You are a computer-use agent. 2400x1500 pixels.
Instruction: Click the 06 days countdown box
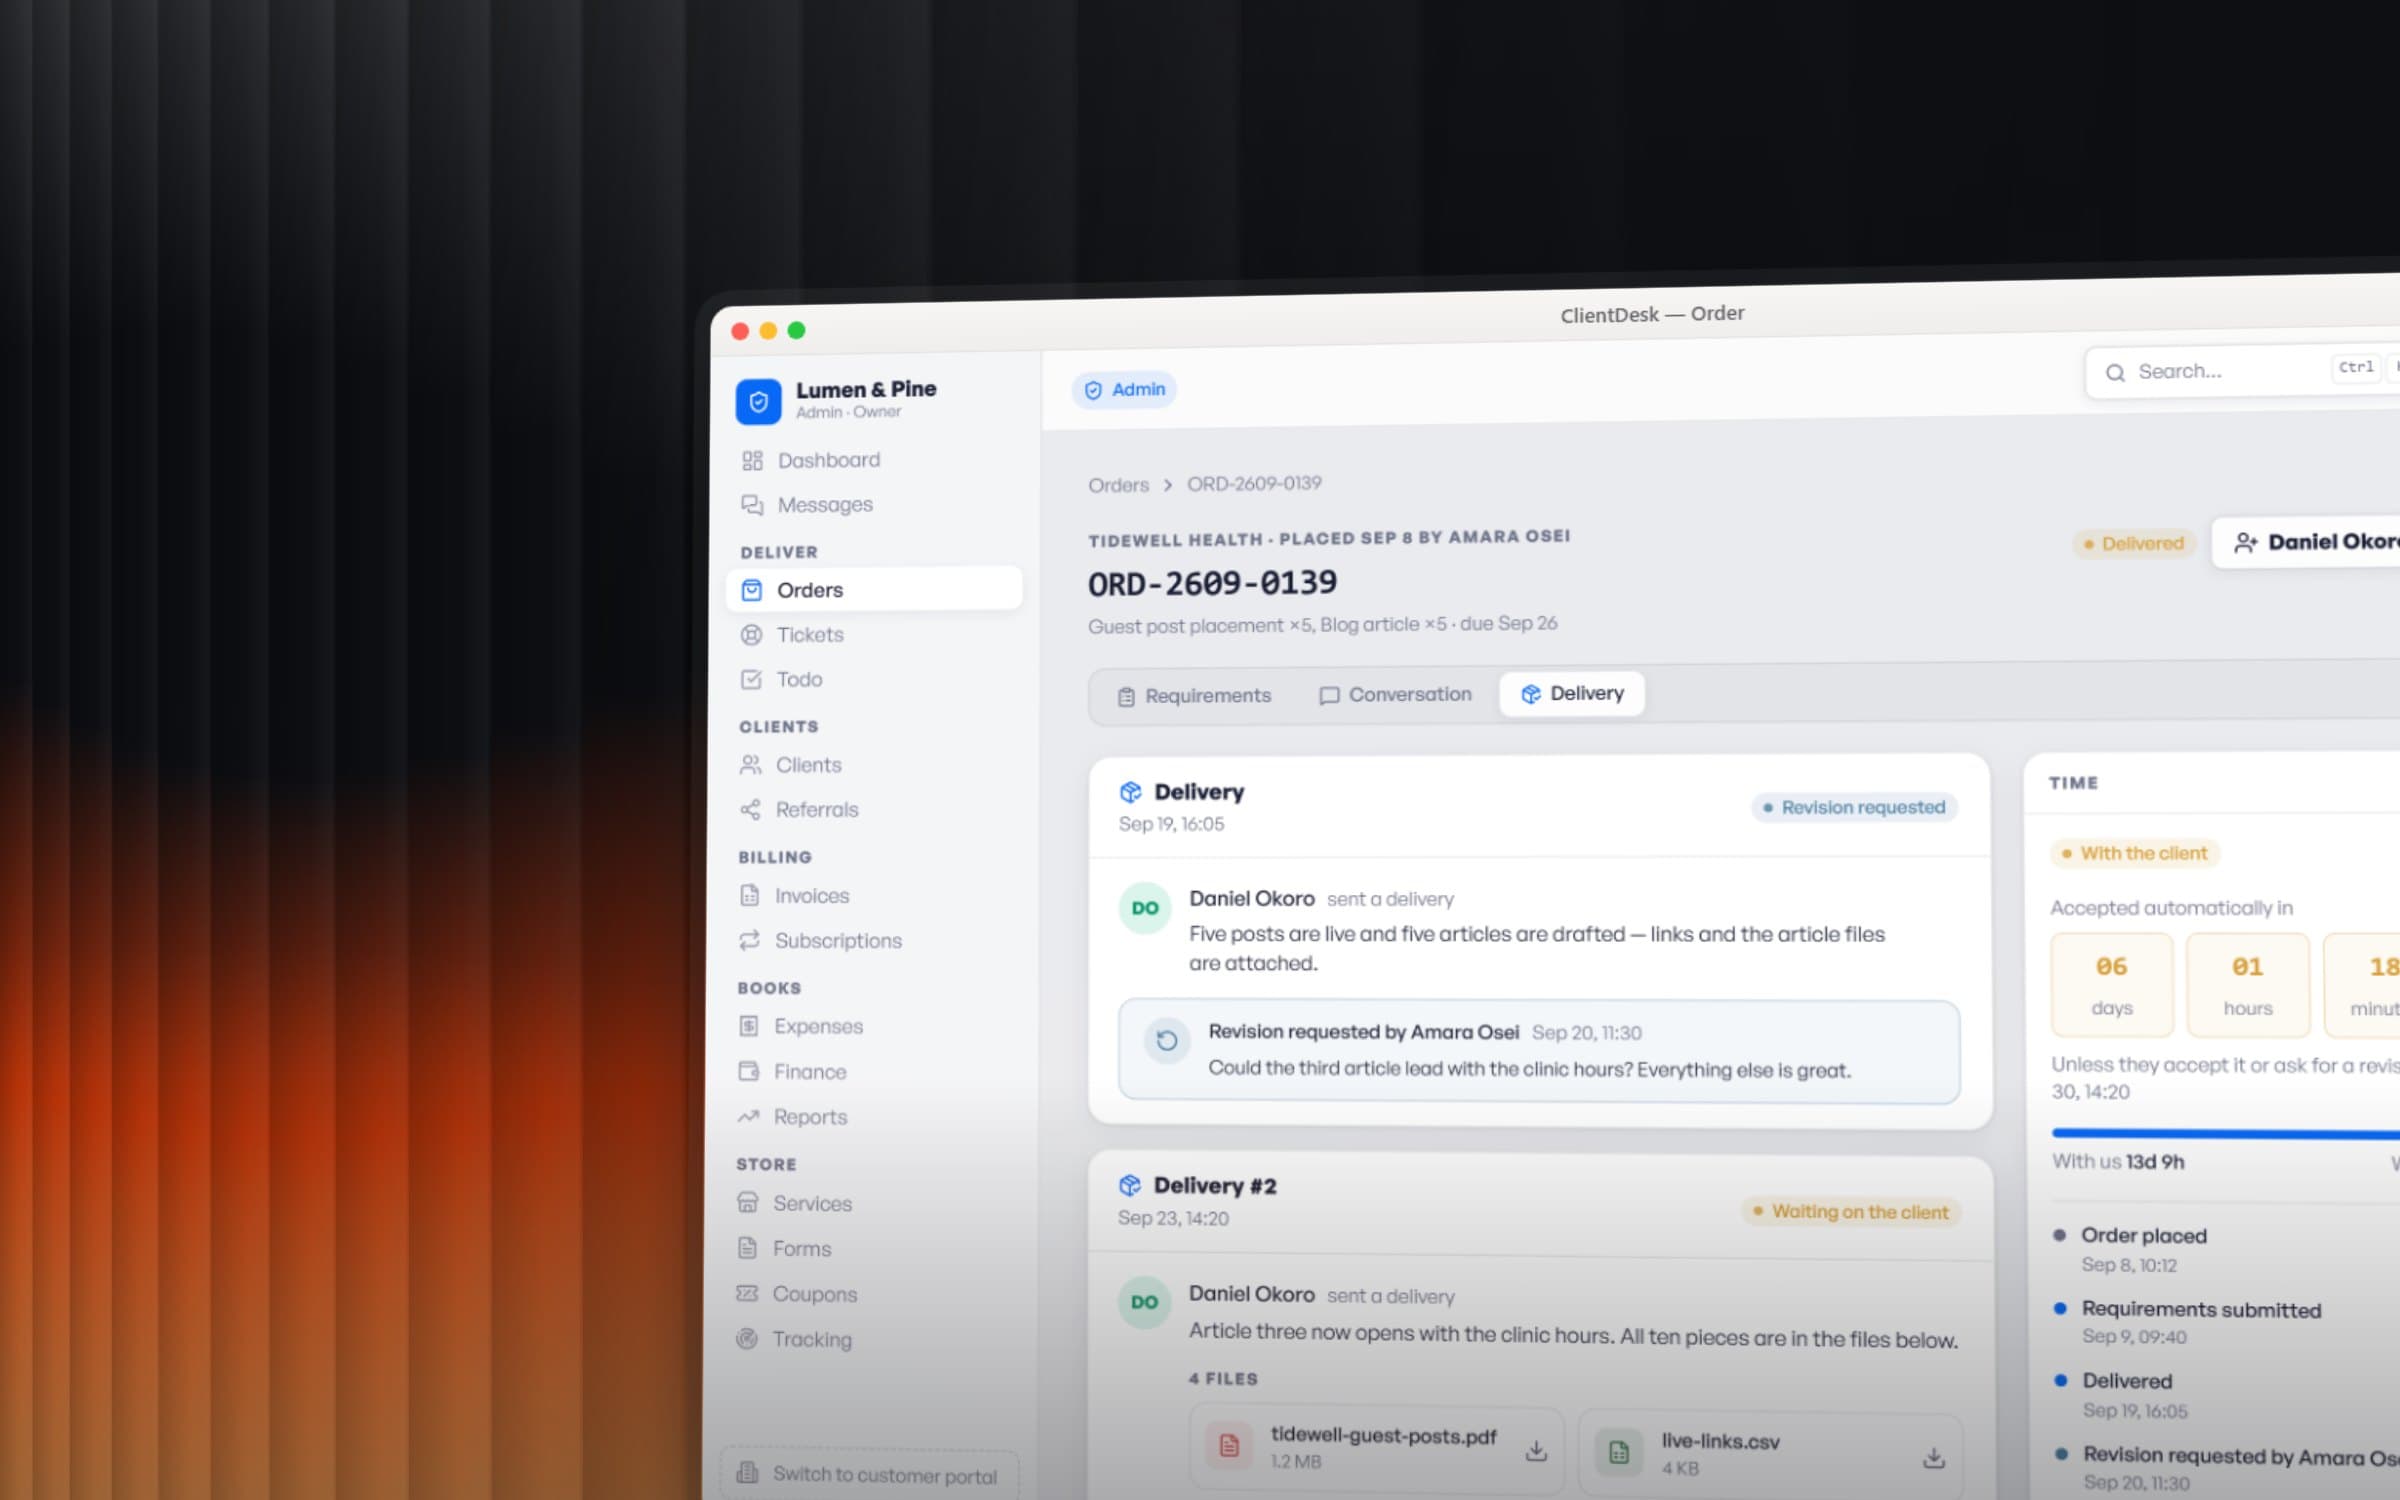2112,985
